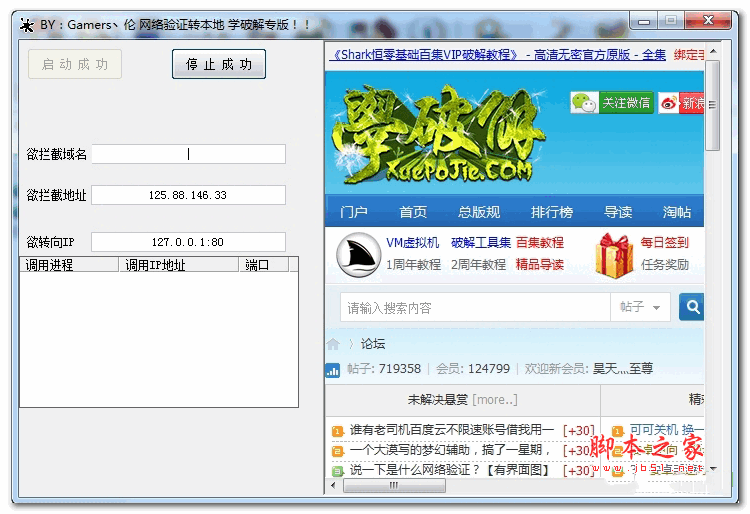Open the 总版规 navigation tab
This screenshot has height=514, width=750.
(479, 212)
